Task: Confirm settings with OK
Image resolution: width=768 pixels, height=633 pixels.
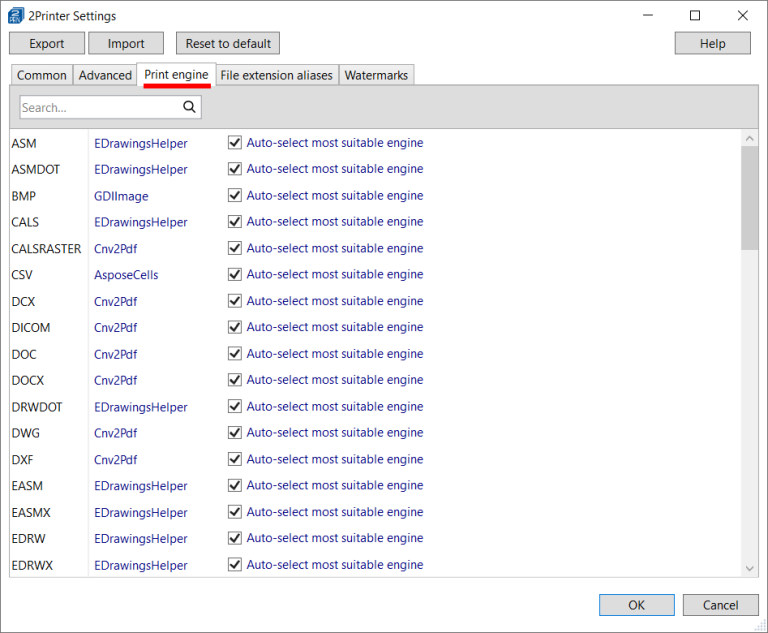Action: (636, 605)
